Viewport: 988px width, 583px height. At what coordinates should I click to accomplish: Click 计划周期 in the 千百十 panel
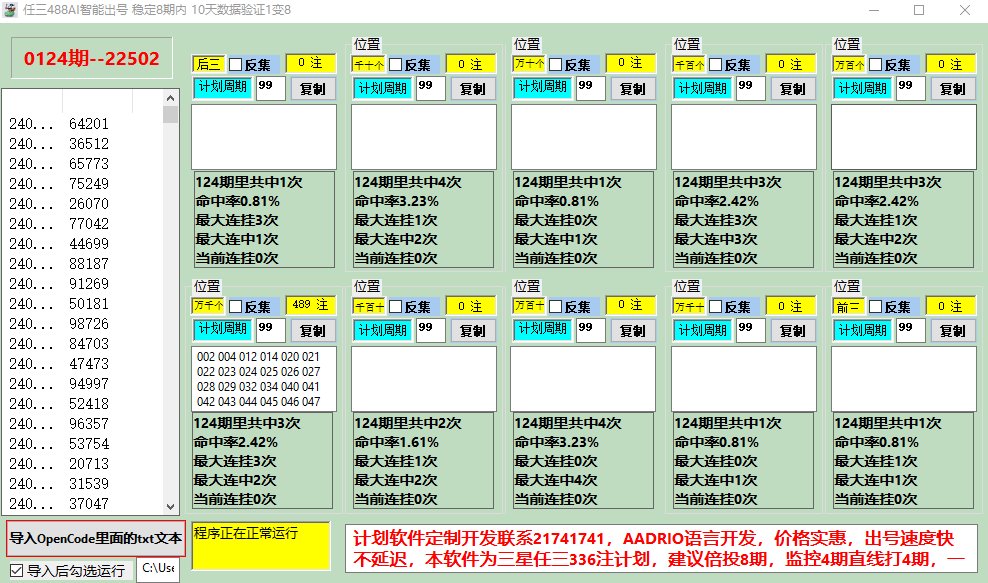[382, 330]
